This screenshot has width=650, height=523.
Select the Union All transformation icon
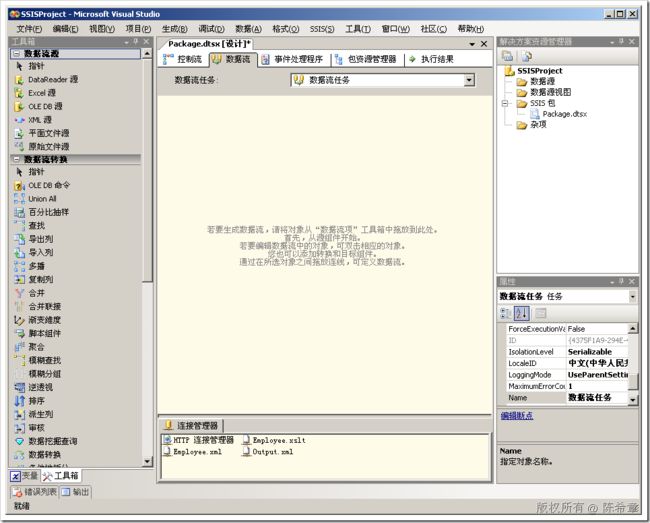point(19,199)
